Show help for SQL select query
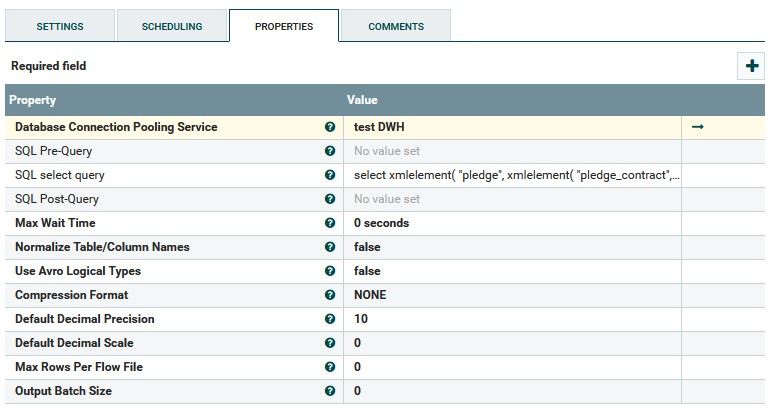 coord(330,175)
